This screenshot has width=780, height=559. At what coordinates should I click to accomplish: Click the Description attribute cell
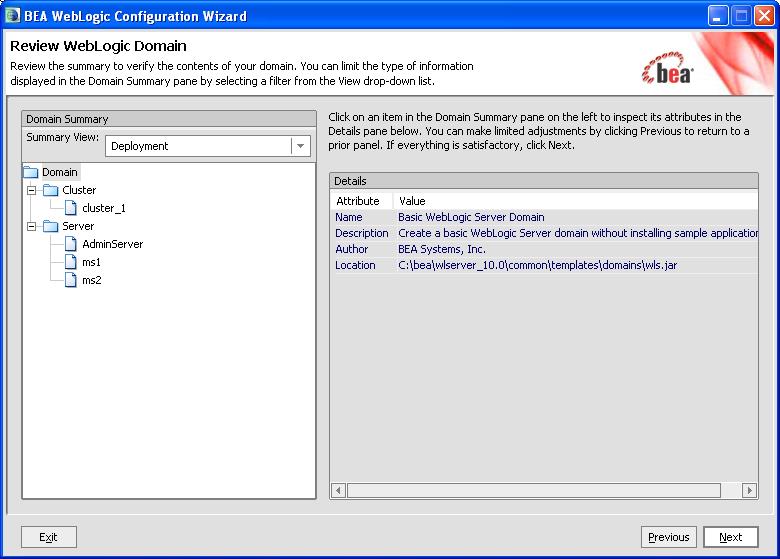(x=362, y=233)
